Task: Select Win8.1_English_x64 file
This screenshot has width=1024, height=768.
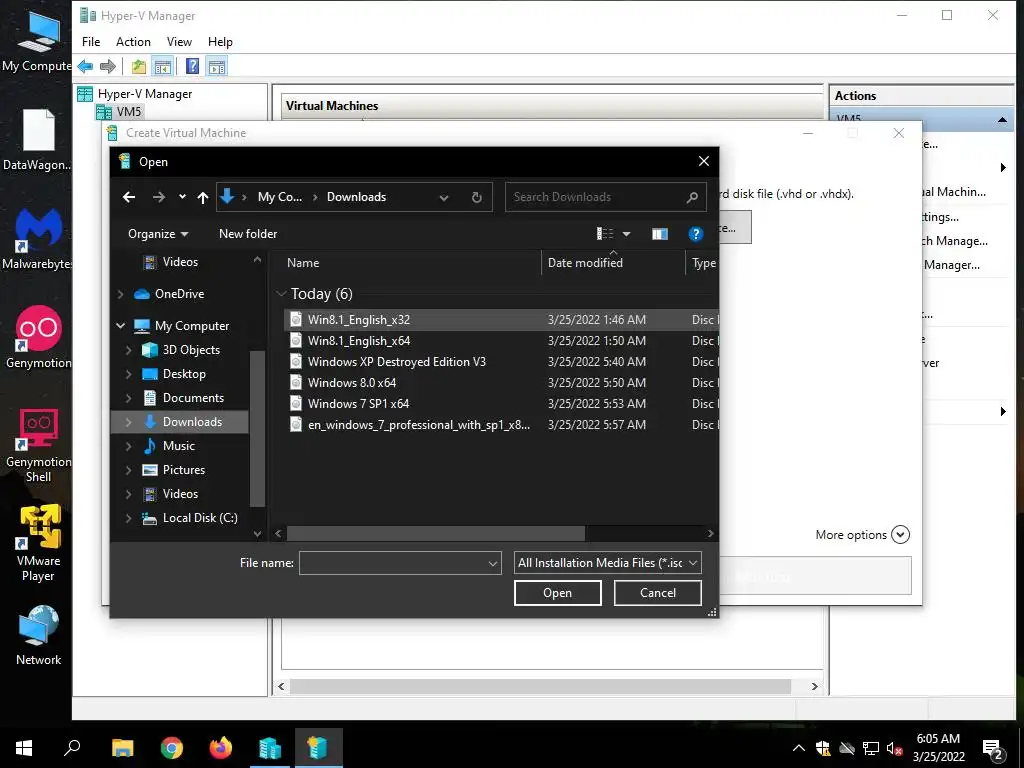Action: [x=359, y=340]
